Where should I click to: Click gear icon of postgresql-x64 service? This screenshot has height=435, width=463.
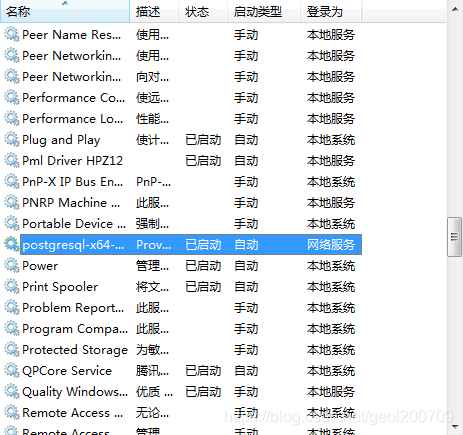tap(12, 245)
